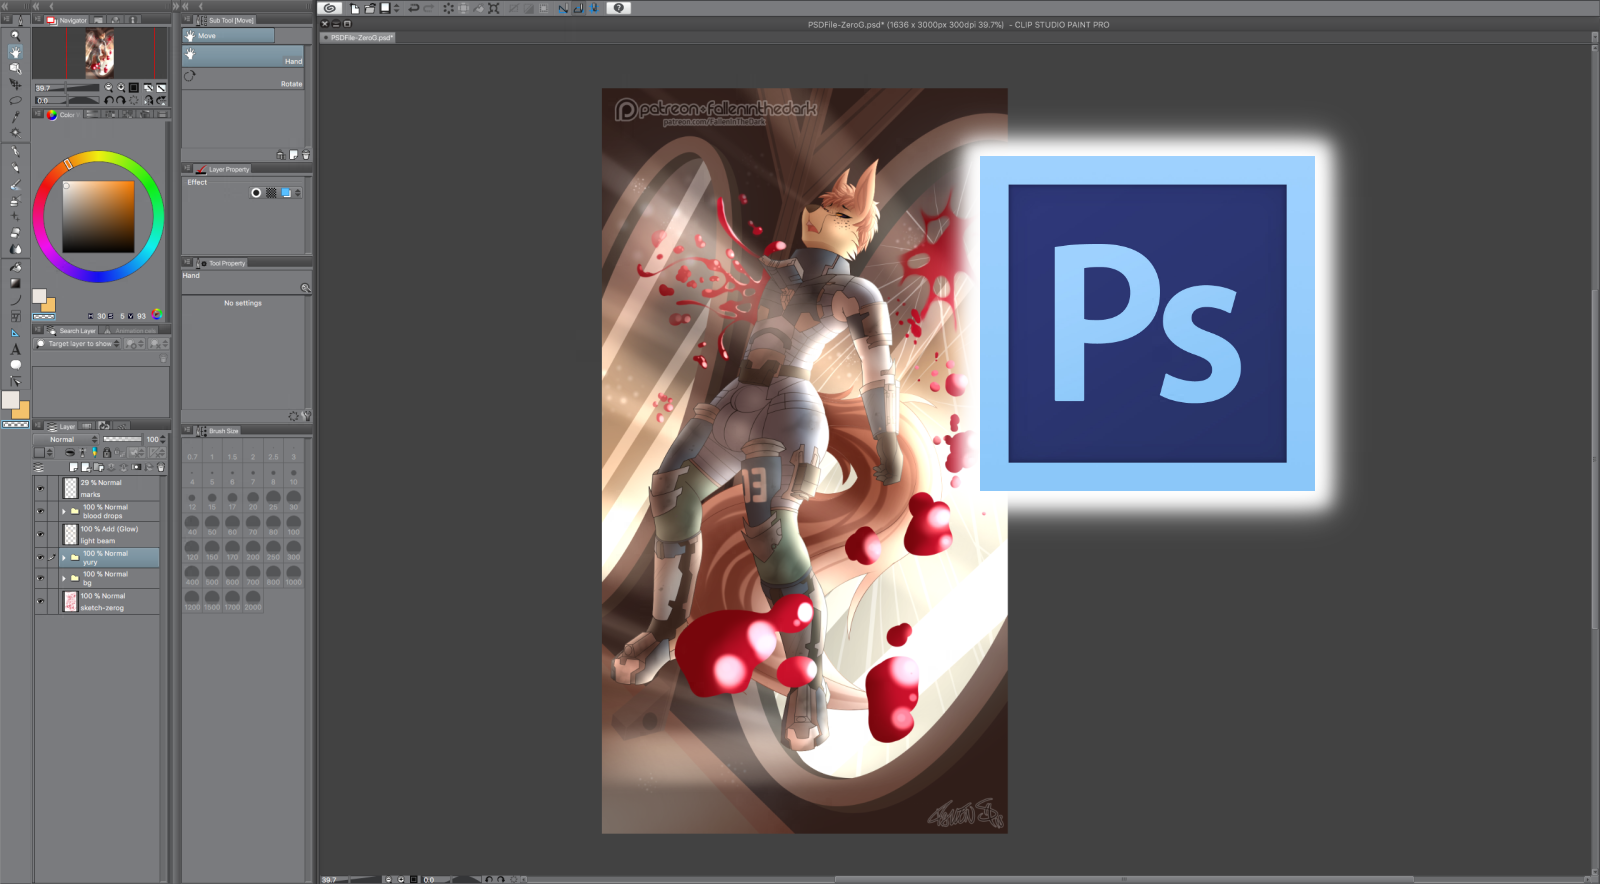Select the Move sub tool group
This screenshot has height=884, width=1600.
tap(228, 36)
